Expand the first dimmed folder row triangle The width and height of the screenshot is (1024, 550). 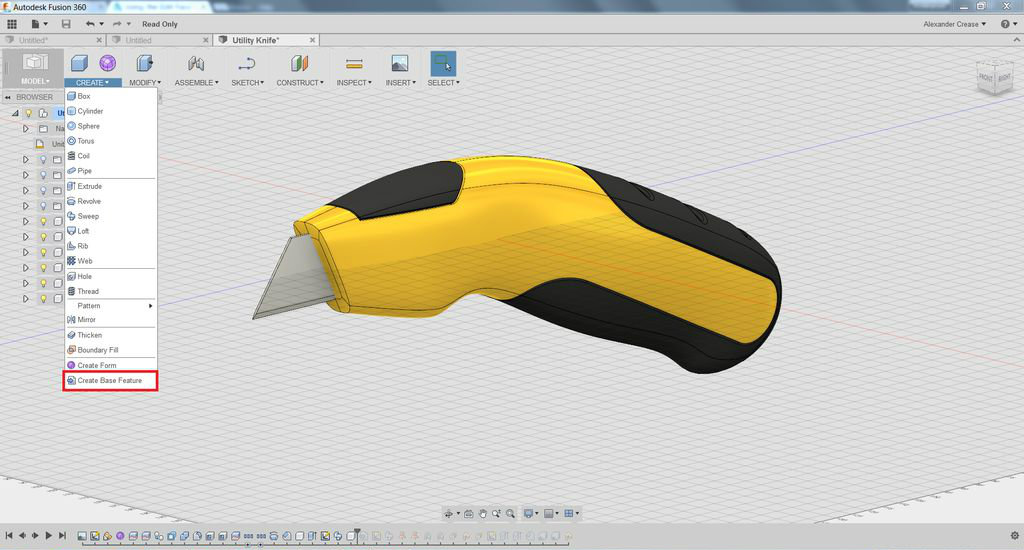point(25,159)
